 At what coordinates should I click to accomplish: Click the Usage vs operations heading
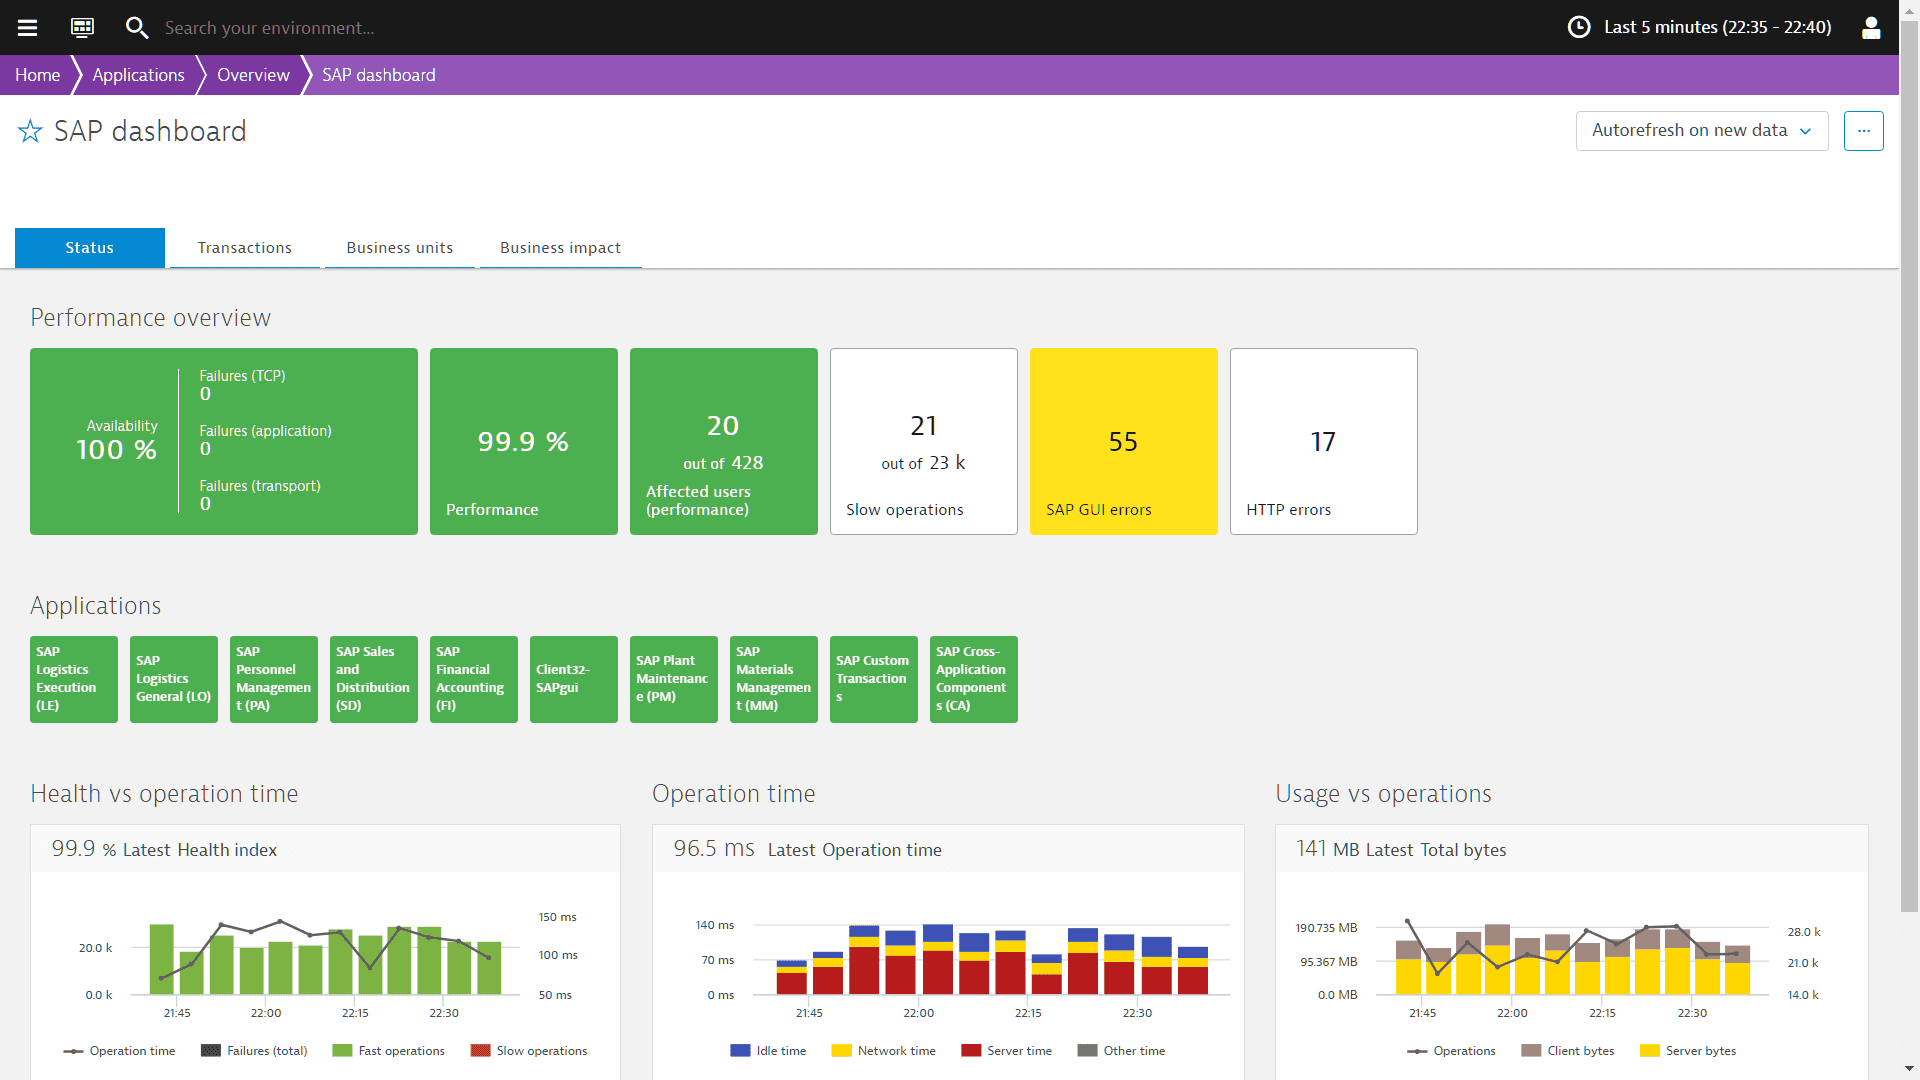[1383, 794]
